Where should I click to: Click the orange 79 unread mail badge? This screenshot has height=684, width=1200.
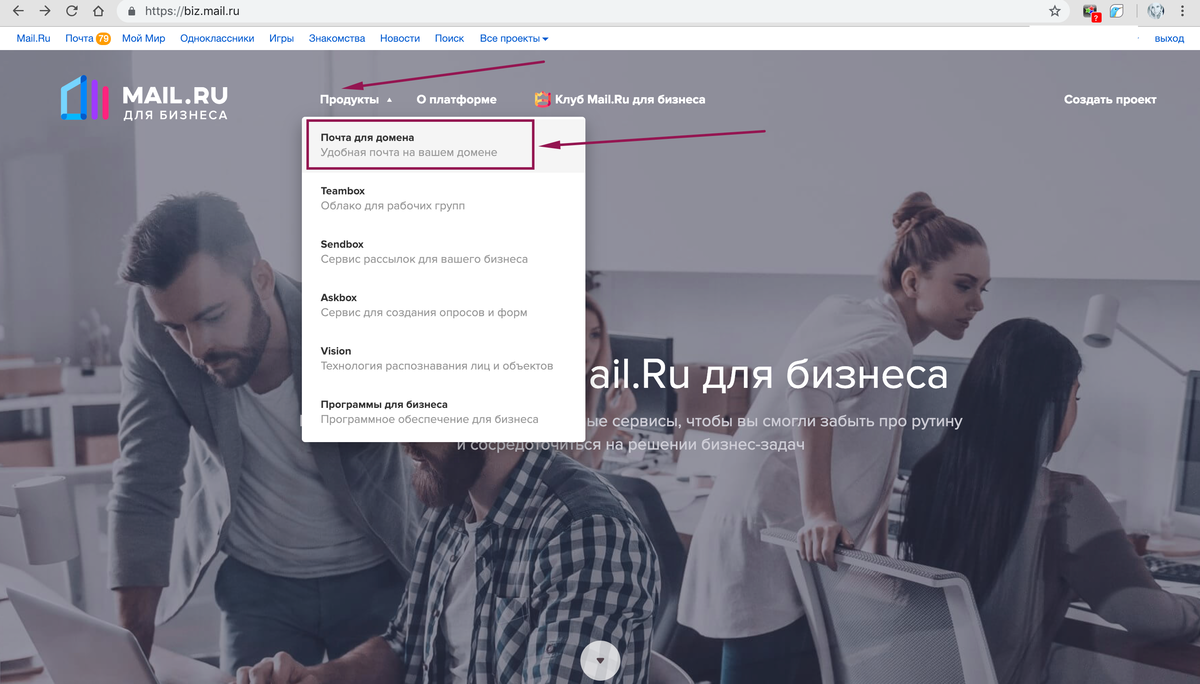[103, 39]
